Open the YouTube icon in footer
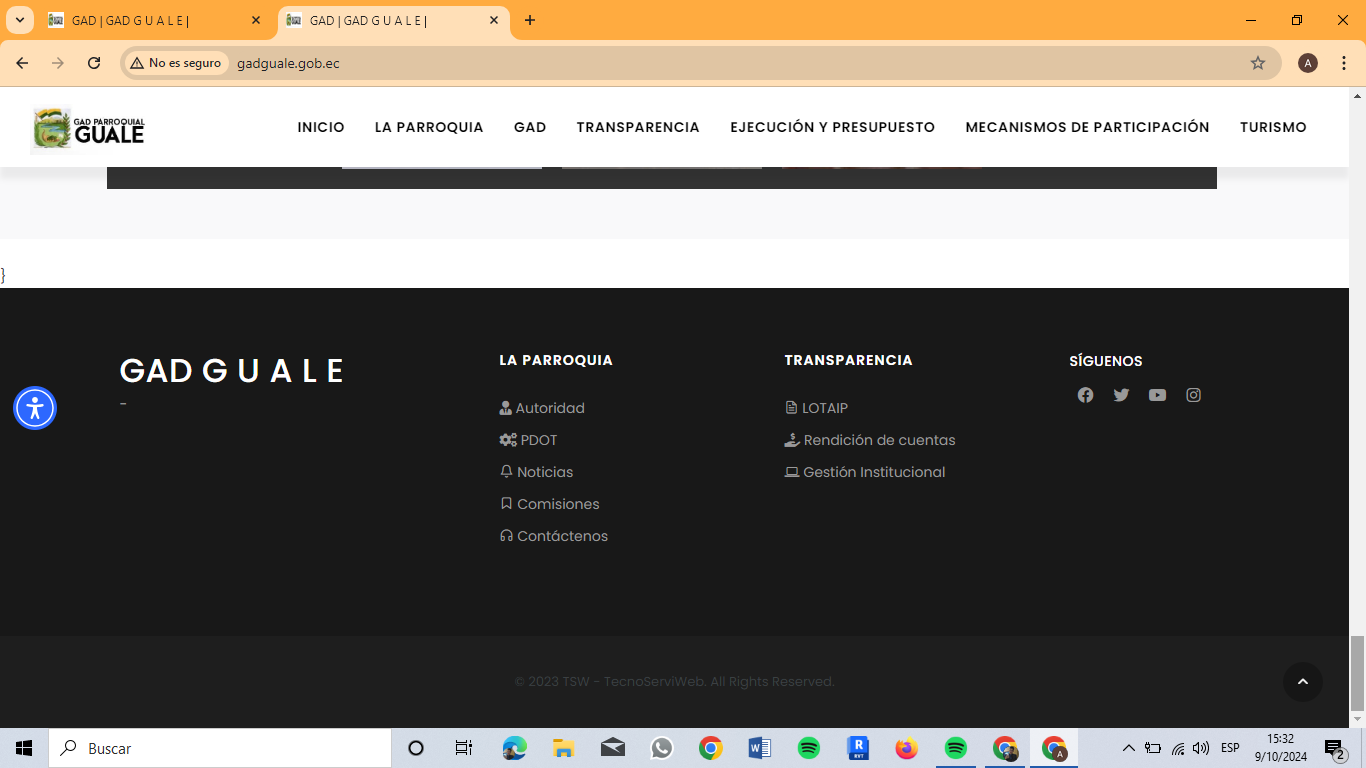The height and width of the screenshot is (768, 1366). 1157,395
